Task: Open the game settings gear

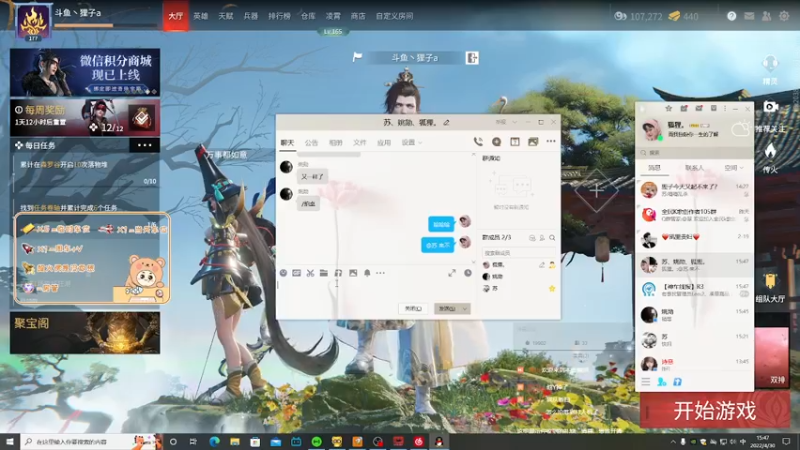Action: pyautogui.click(x=784, y=16)
